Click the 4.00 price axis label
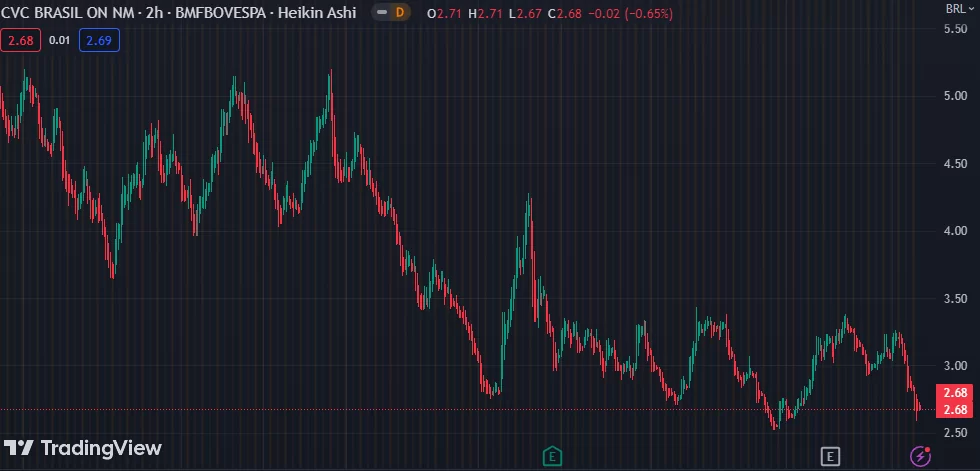This screenshot has width=980, height=471. tap(956, 231)
